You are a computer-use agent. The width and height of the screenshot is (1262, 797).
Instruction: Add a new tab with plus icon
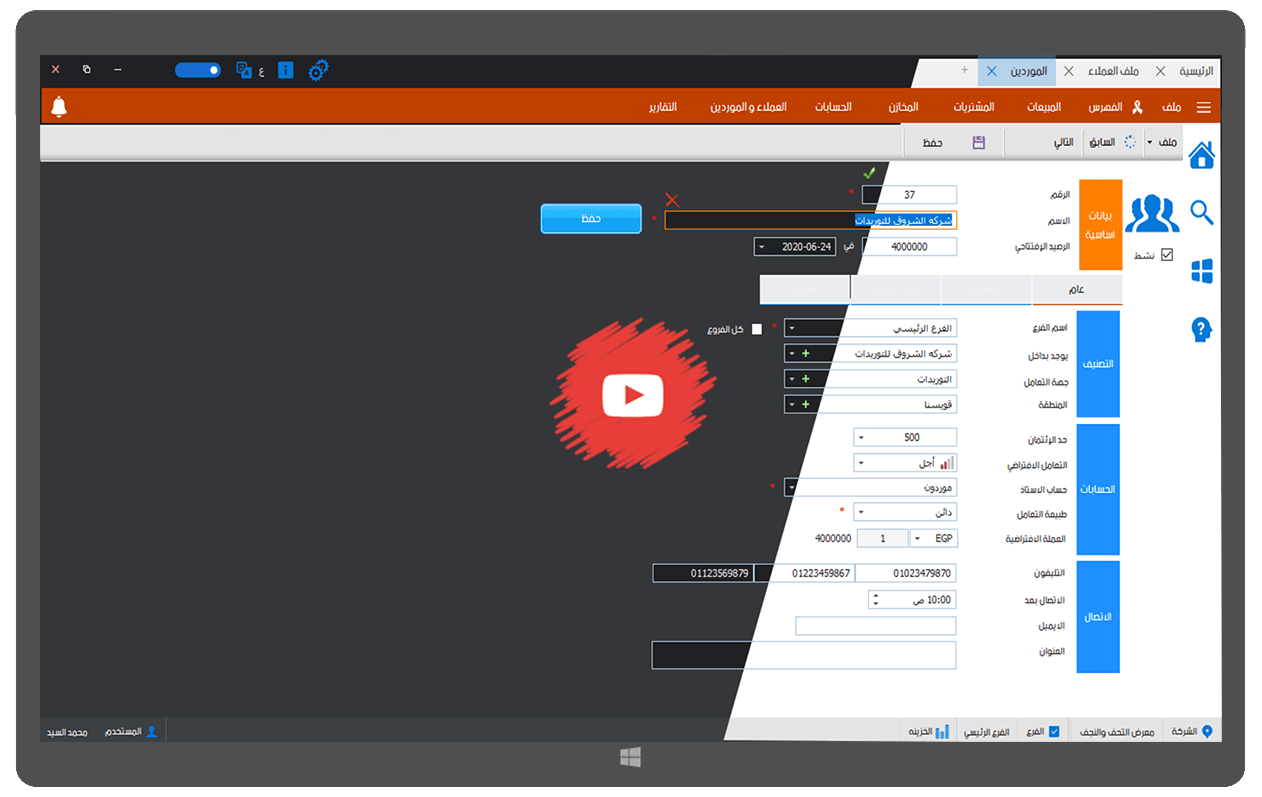click(964, 70)
